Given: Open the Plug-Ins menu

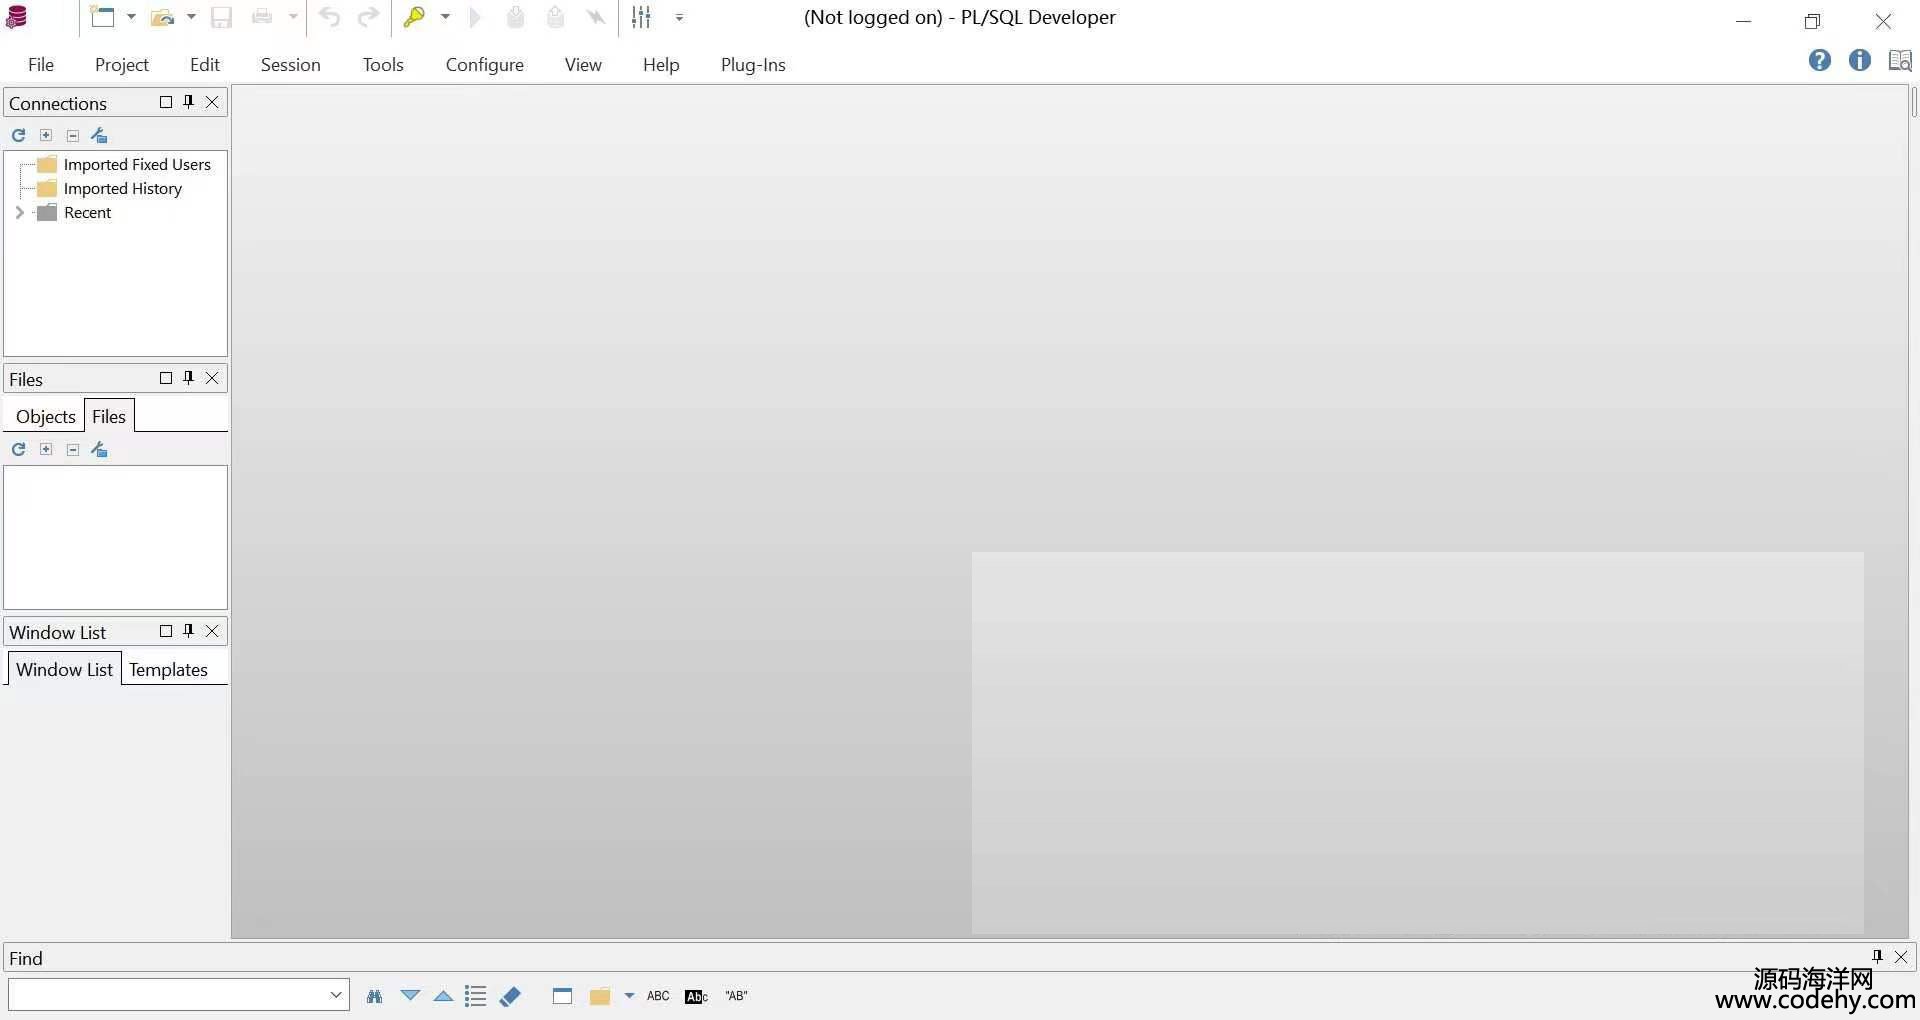Looking at the screenshot, I should coord(753,65).
